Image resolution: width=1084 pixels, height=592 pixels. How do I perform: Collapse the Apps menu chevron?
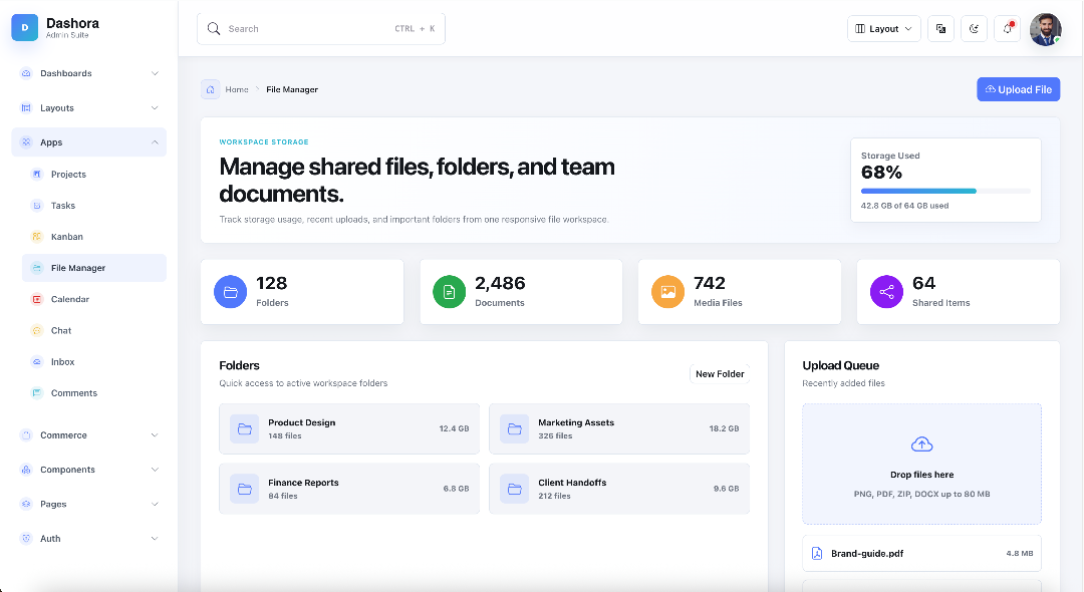click(155, 142)
